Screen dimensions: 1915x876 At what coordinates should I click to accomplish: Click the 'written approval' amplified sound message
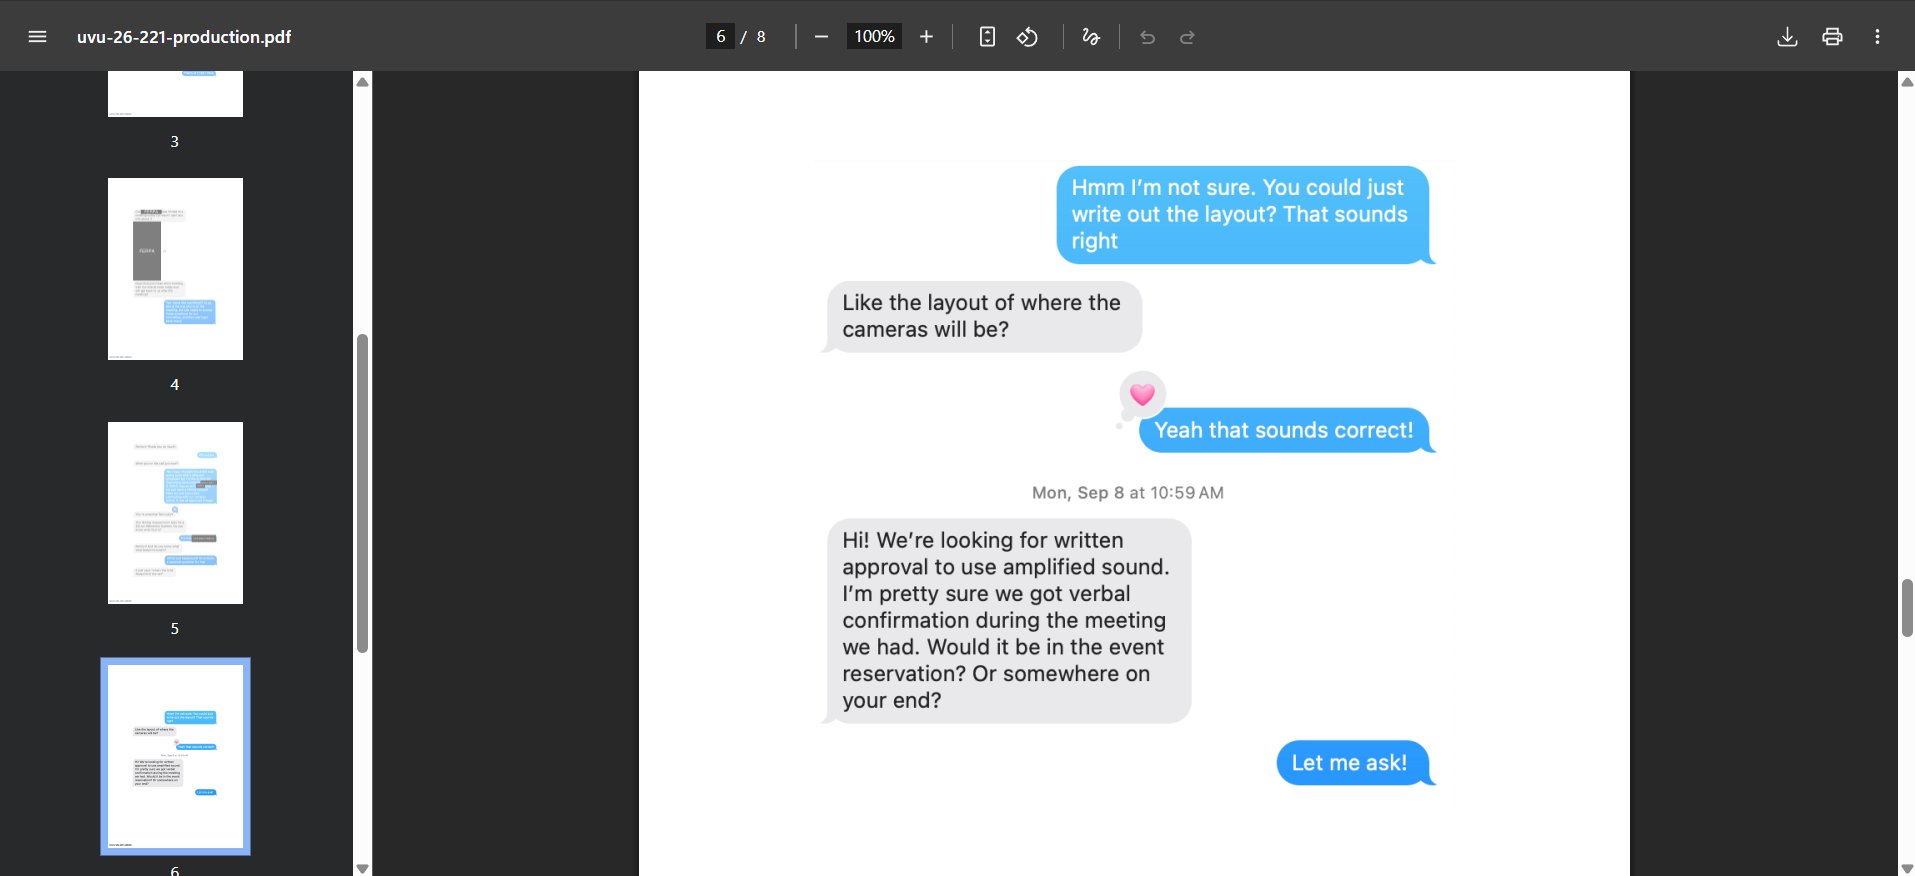(1009, 621)
